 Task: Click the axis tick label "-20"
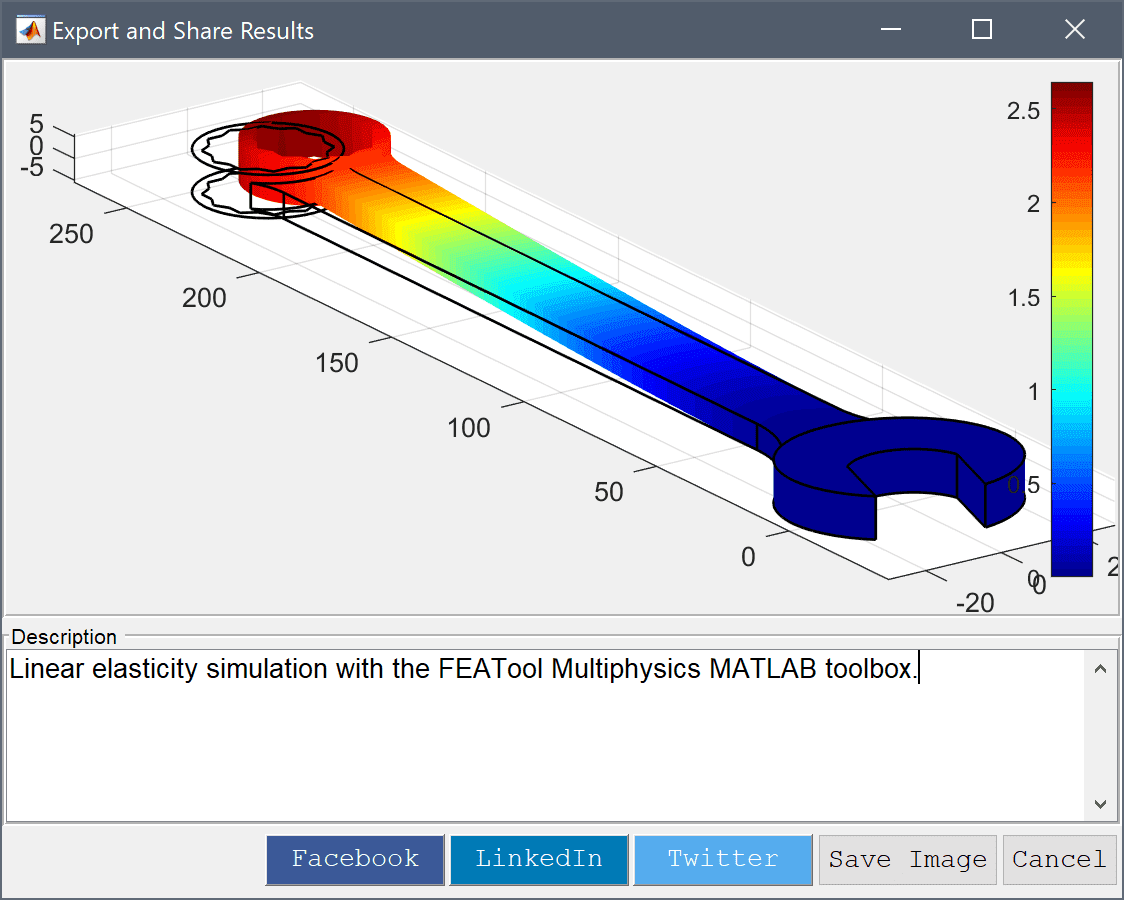975,603
